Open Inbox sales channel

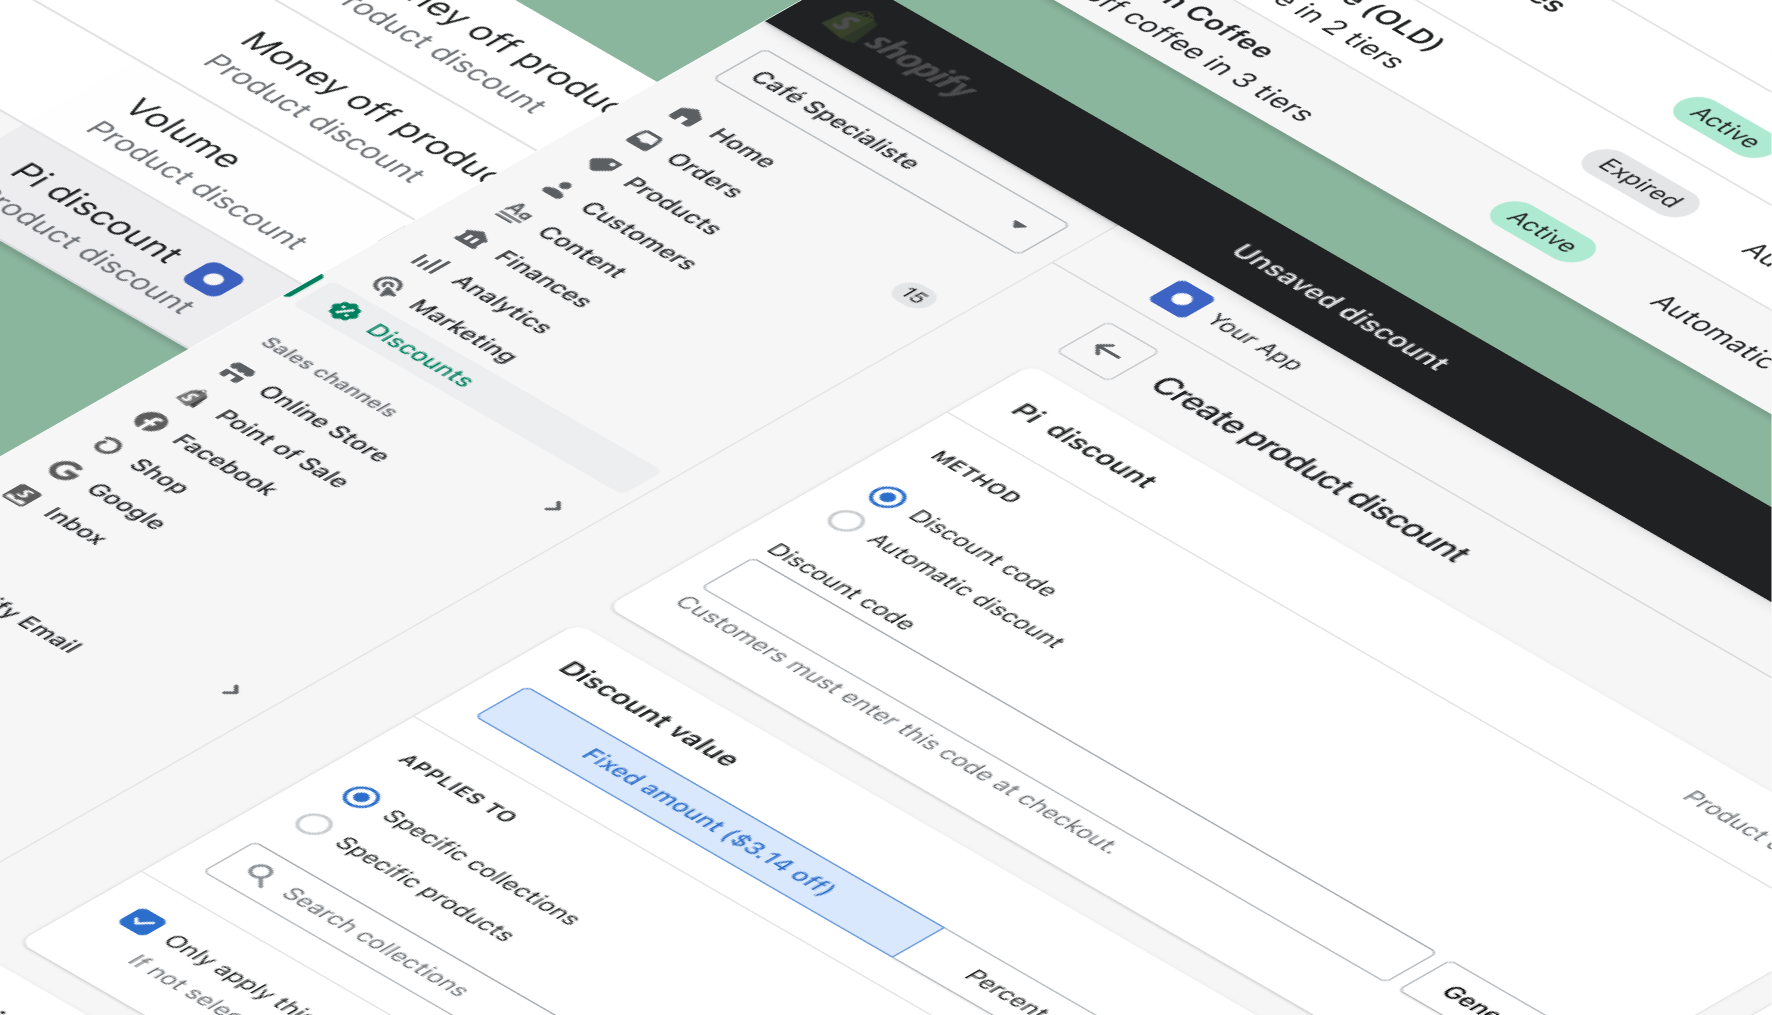pyautogui.click(x=74, y=524)
